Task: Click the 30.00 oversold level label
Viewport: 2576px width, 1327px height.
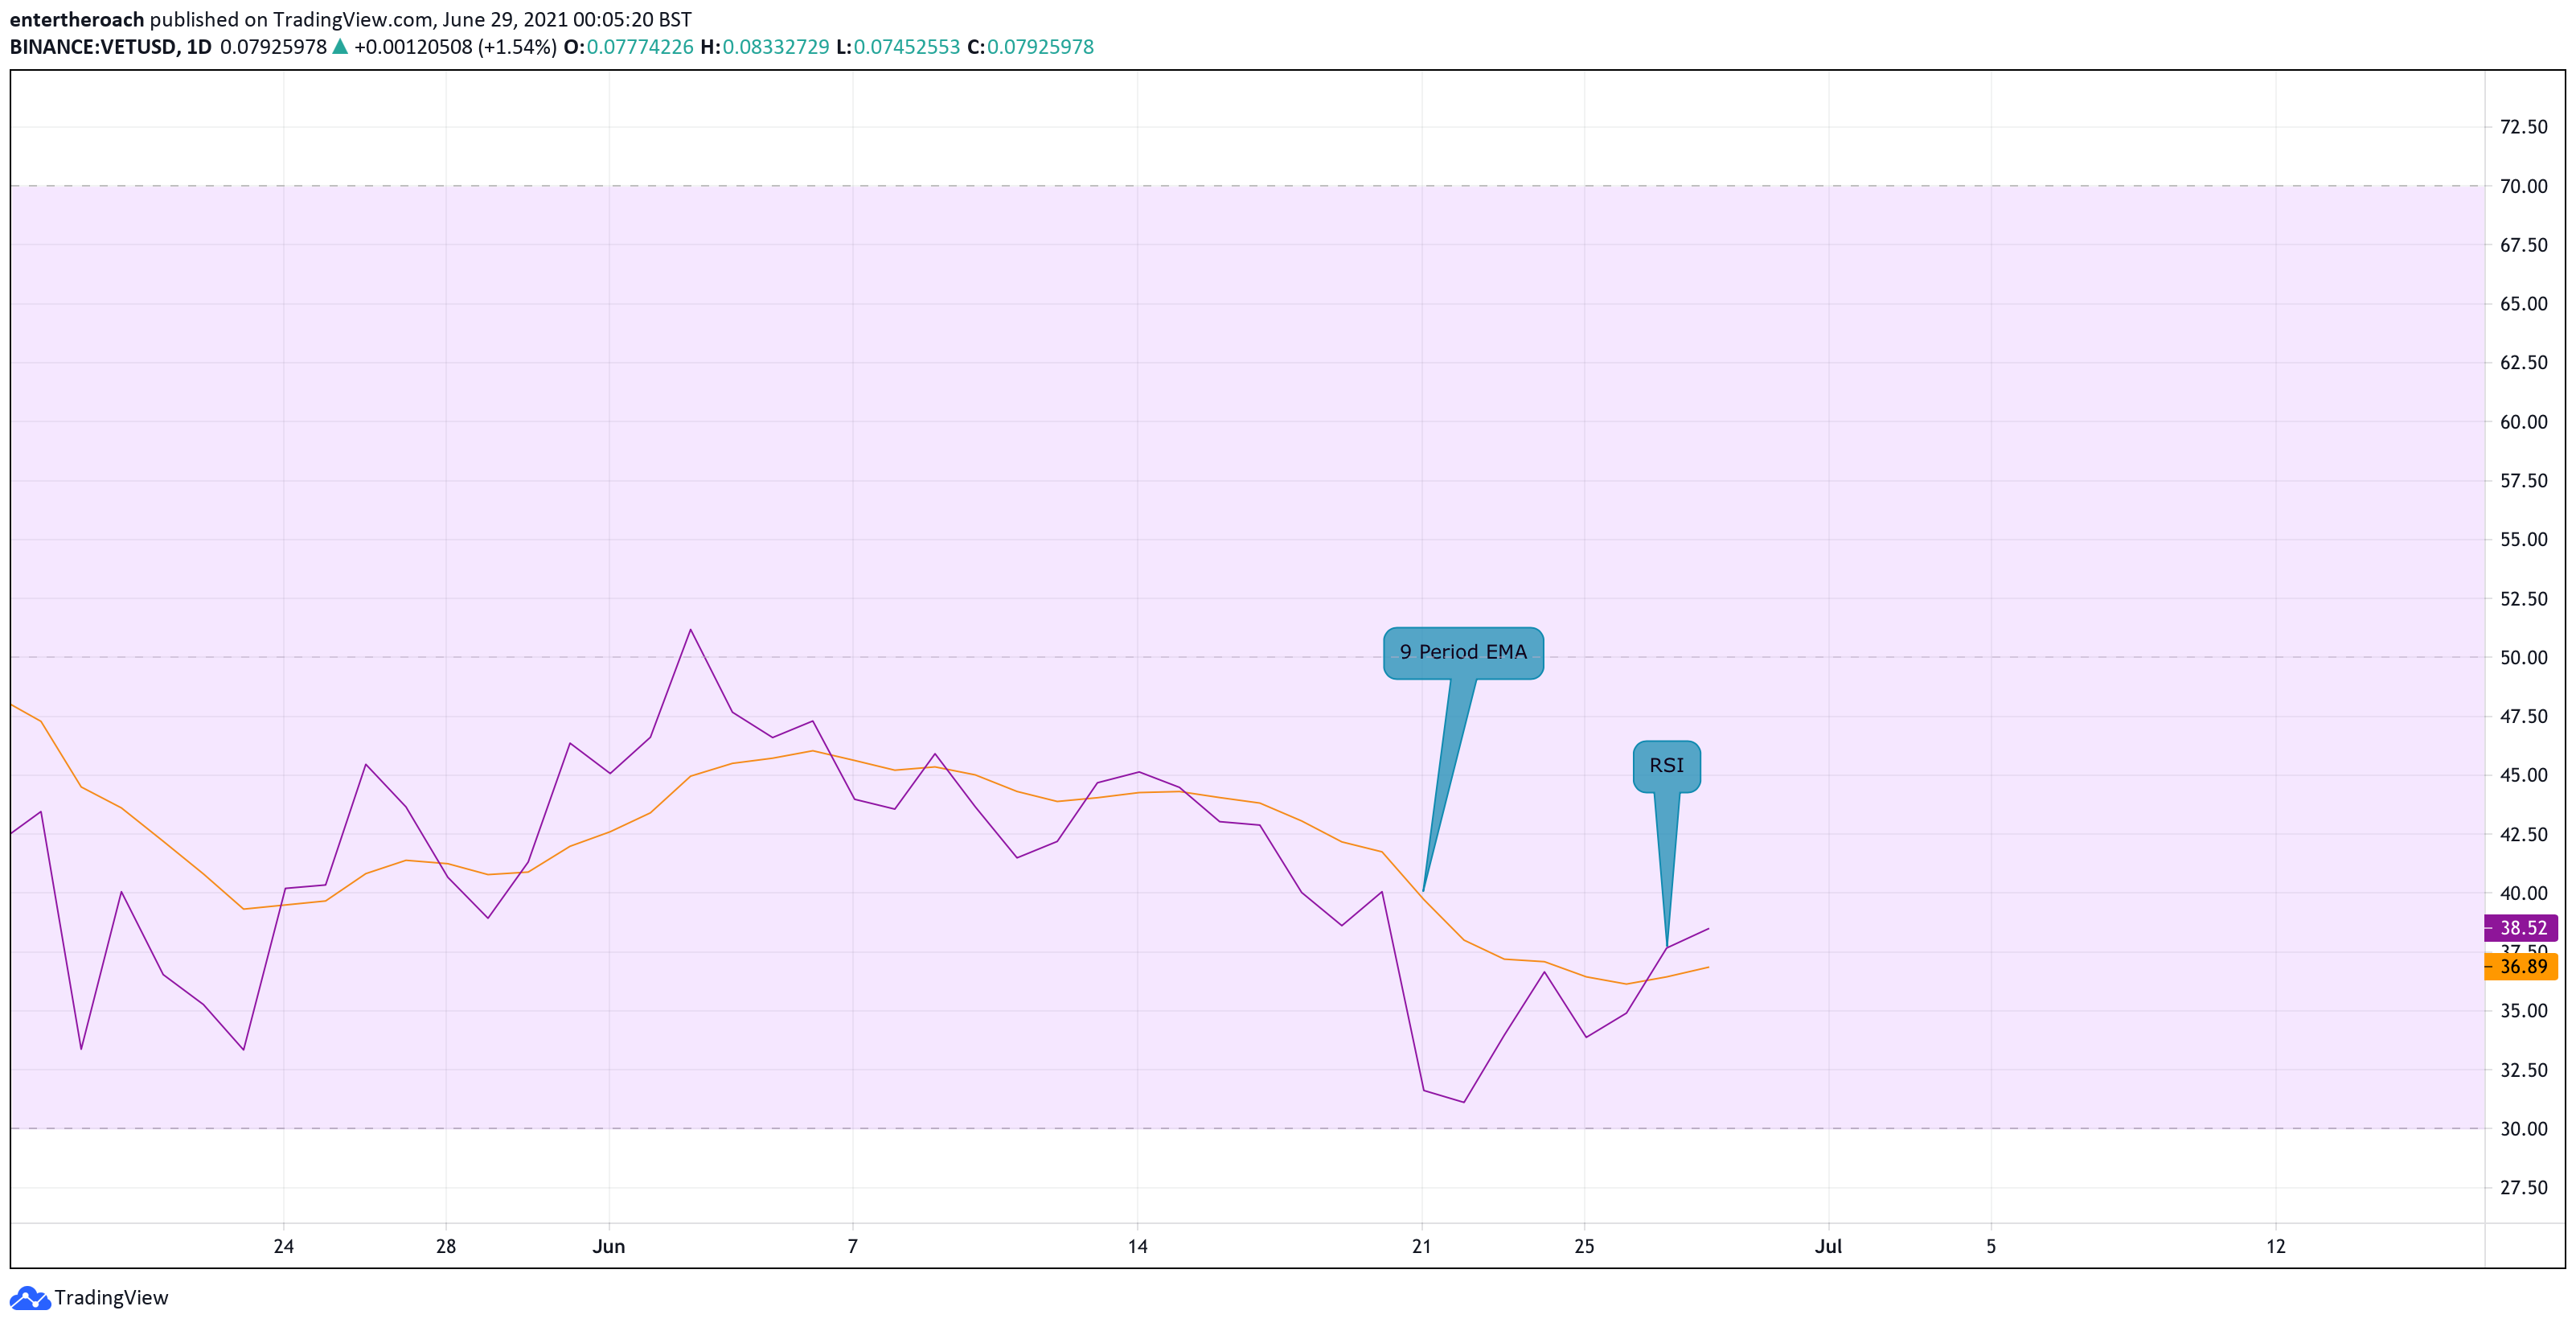Action: pyautogui.click(x=2524, y=1129)
